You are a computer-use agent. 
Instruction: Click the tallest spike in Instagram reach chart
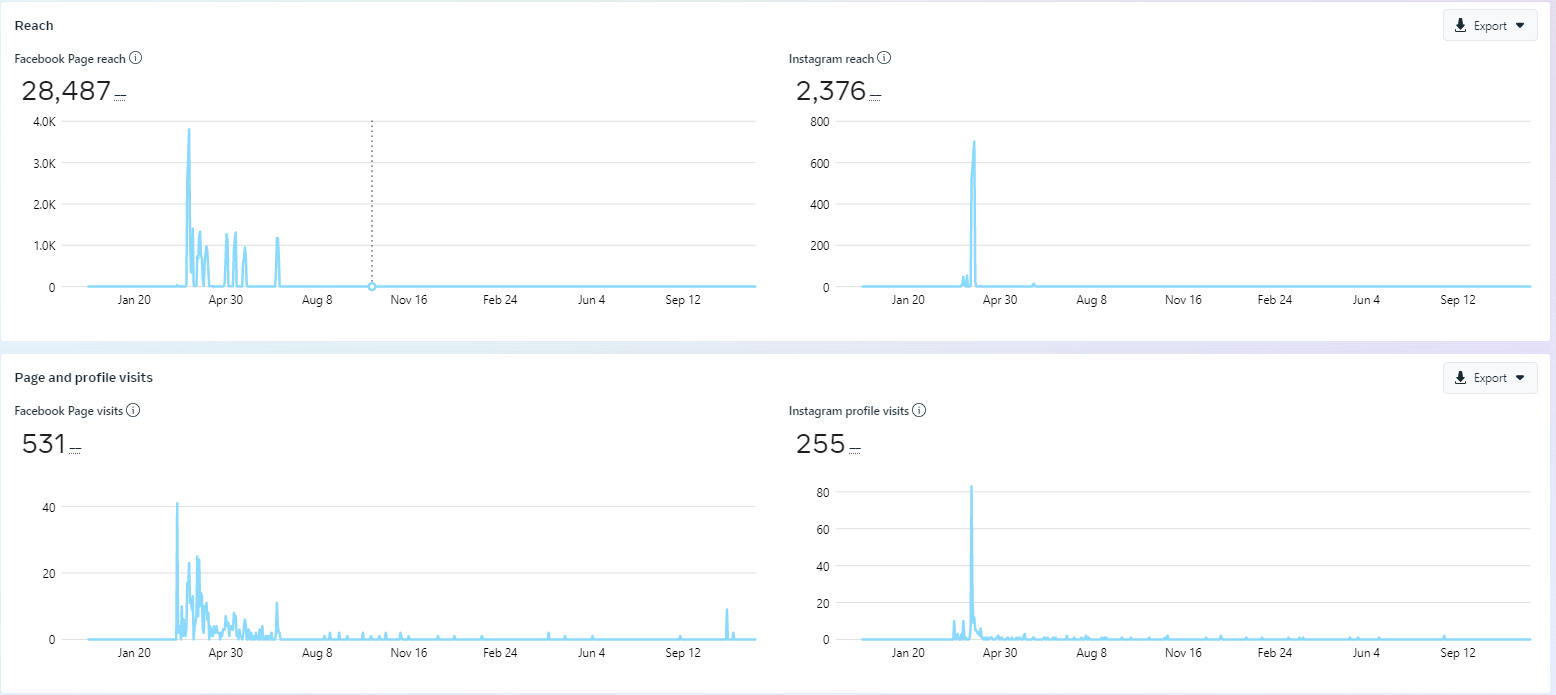click(x=973, y=143)
